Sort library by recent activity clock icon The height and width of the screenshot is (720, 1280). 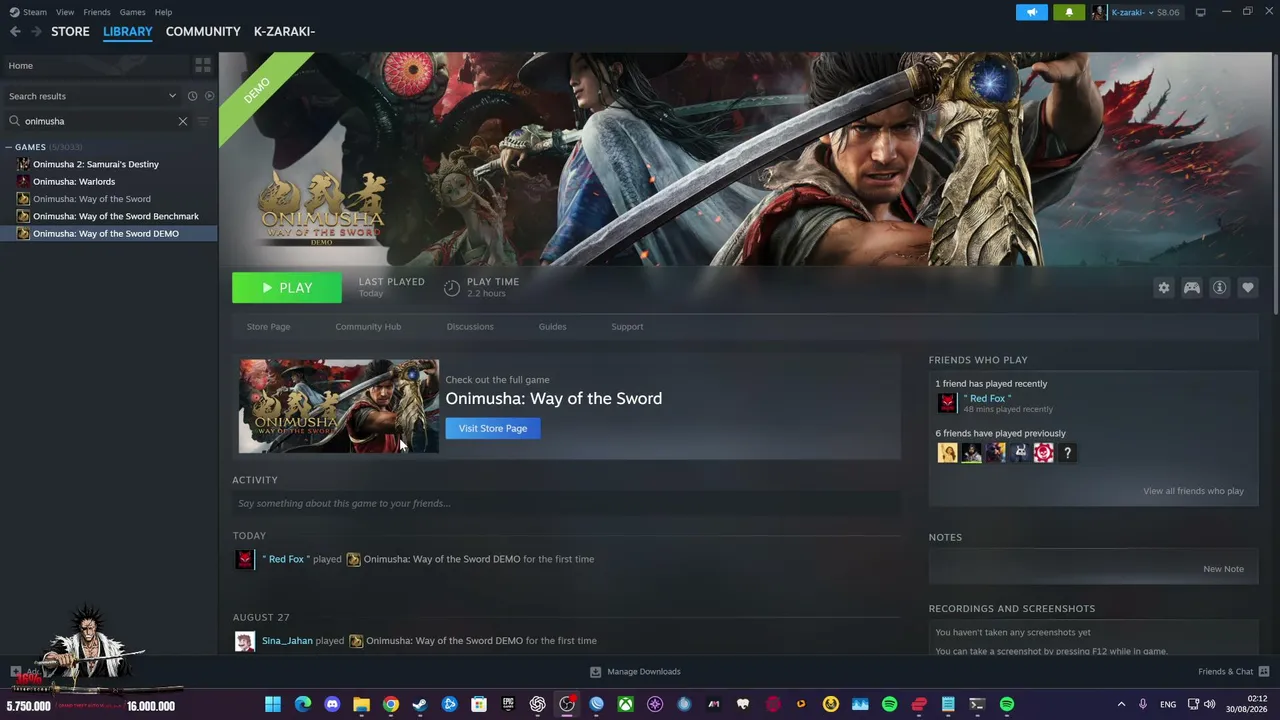[x=192, y=96]
